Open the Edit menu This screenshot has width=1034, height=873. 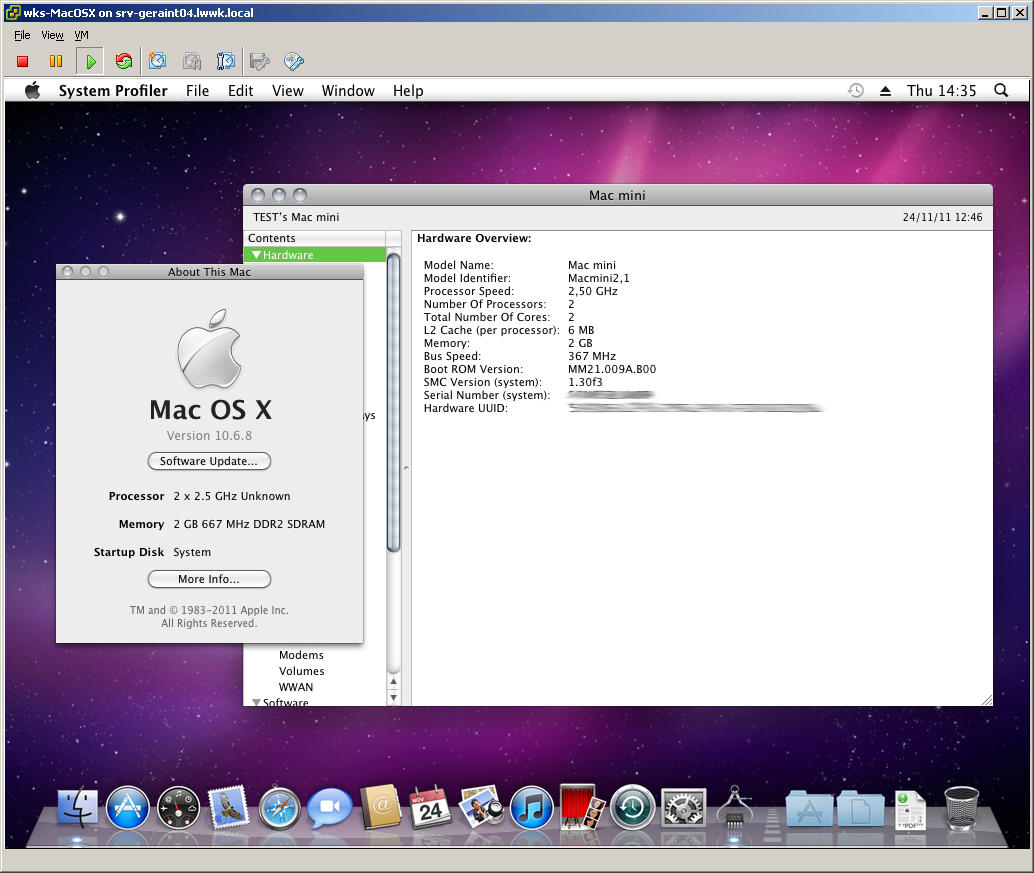coord(241,90)
